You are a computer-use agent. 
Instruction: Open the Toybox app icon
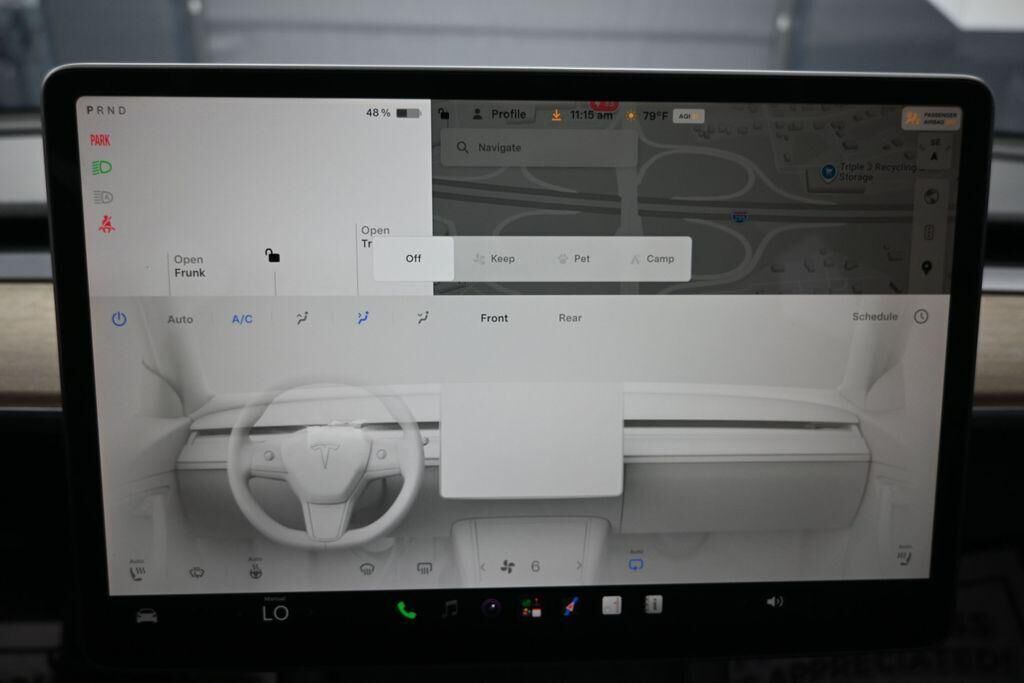tap(531, 608)
